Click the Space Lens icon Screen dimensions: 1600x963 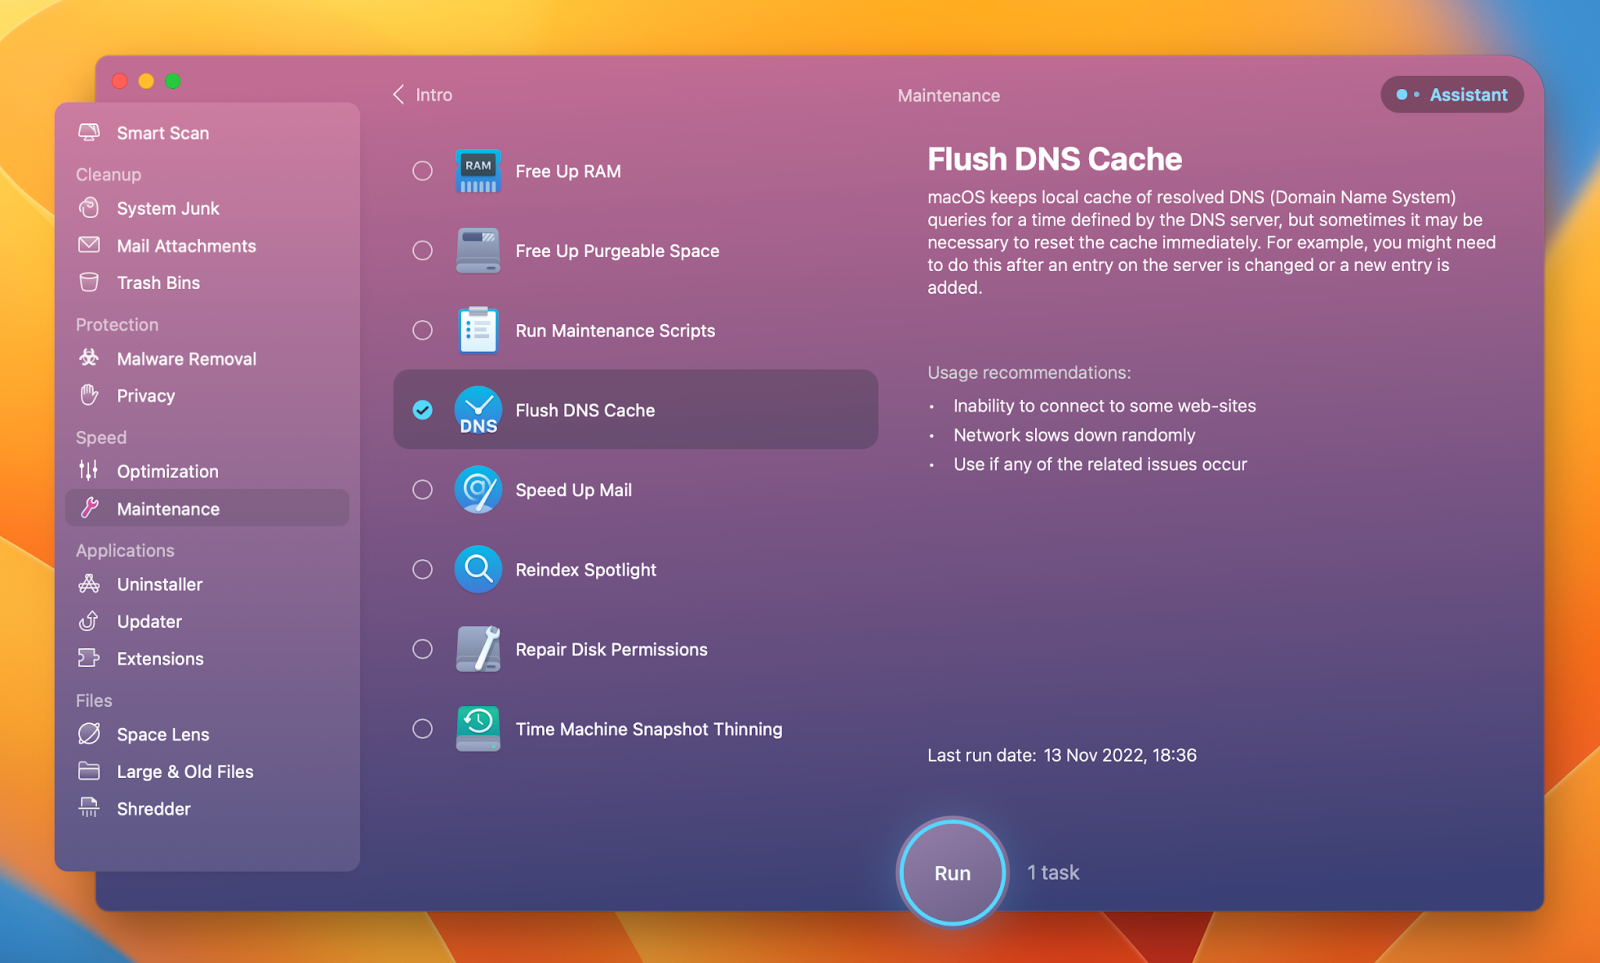point(90,733)
